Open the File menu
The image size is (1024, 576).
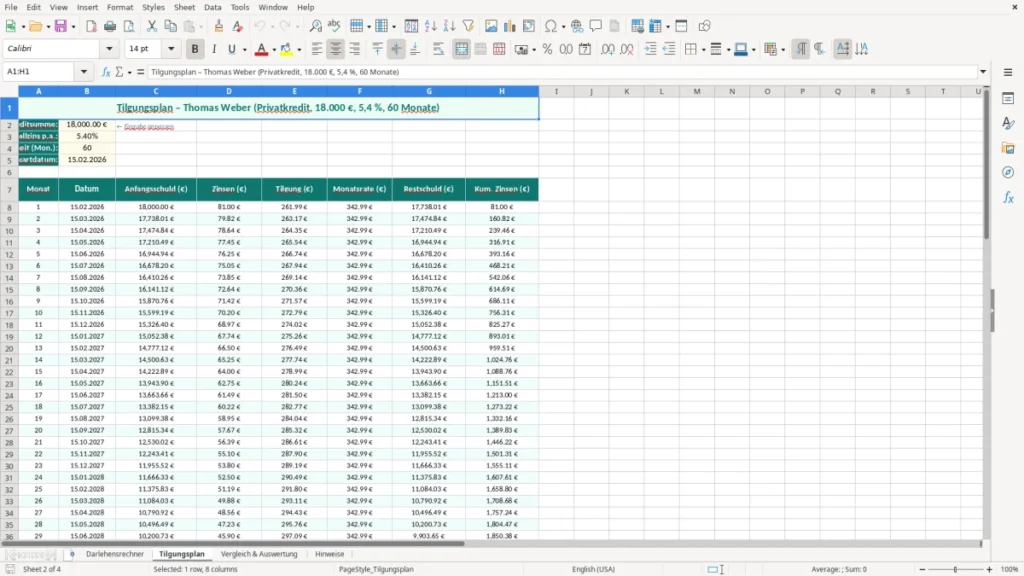pyautogui.click(x=11, y=7)
